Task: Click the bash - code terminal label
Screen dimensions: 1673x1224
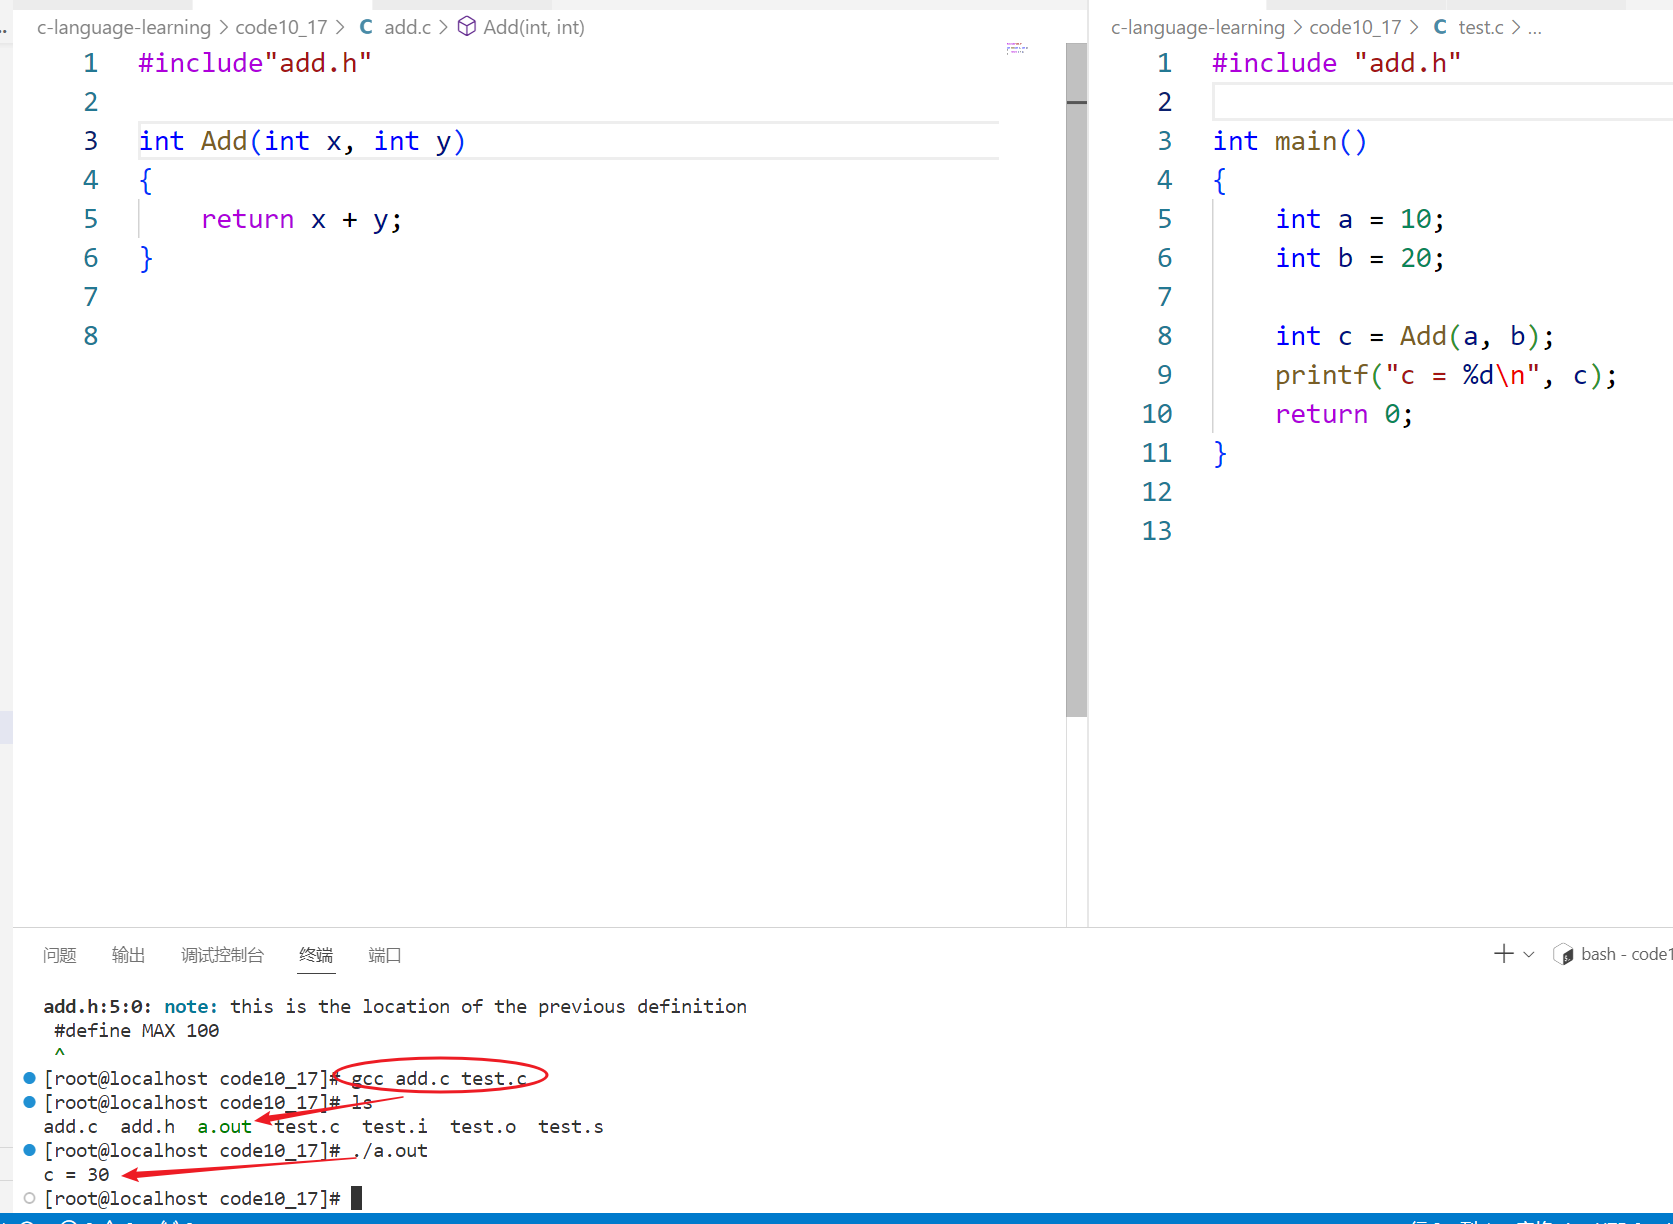Action: [x=1626, y=954]
